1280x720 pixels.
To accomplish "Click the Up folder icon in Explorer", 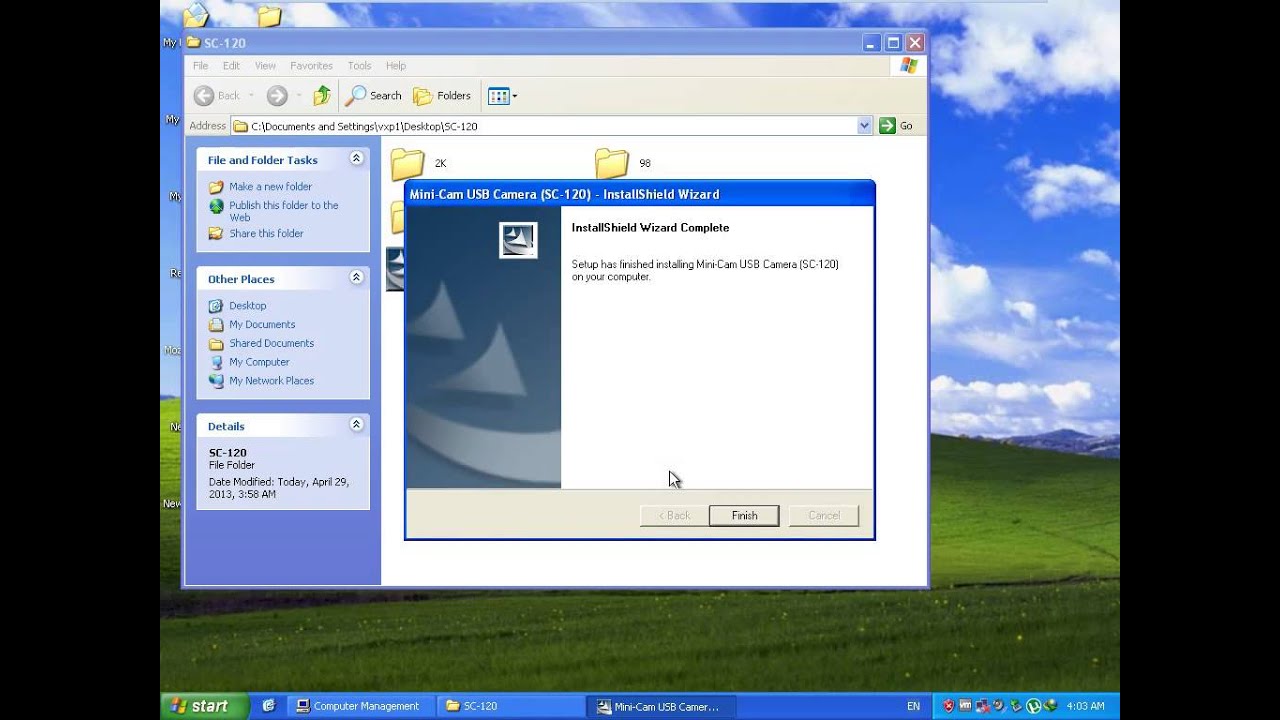I will point(322,95).
